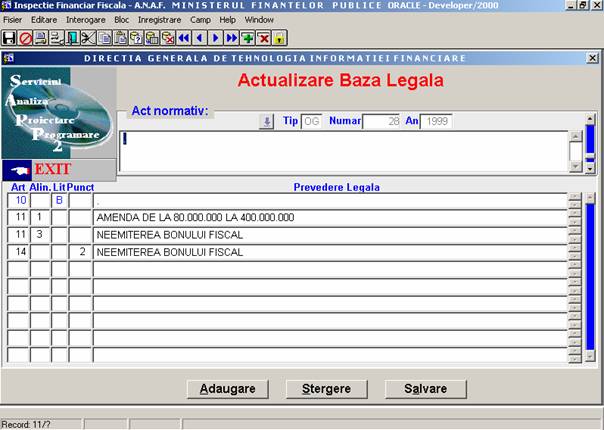604x430 pixels.
Task: Click the red X delete record icon
Action: pyautogui.click(x=263, y=38)
